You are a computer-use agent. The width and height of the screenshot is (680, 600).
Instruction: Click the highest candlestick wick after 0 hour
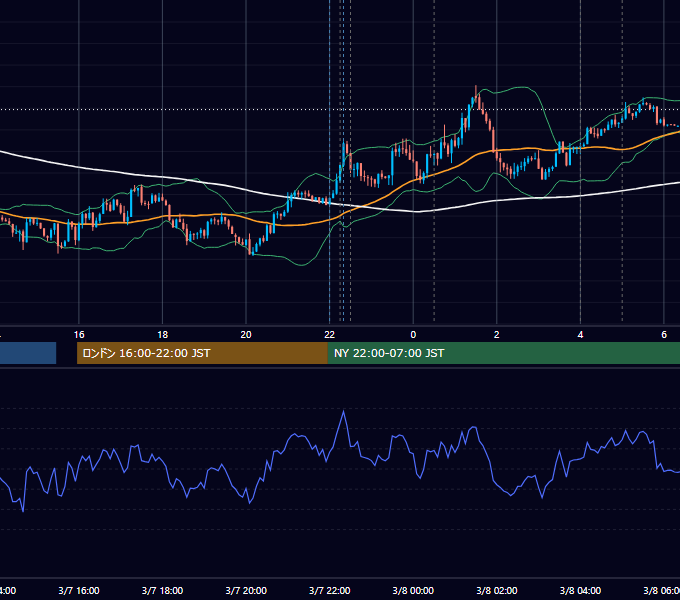[x=476, y=89]
